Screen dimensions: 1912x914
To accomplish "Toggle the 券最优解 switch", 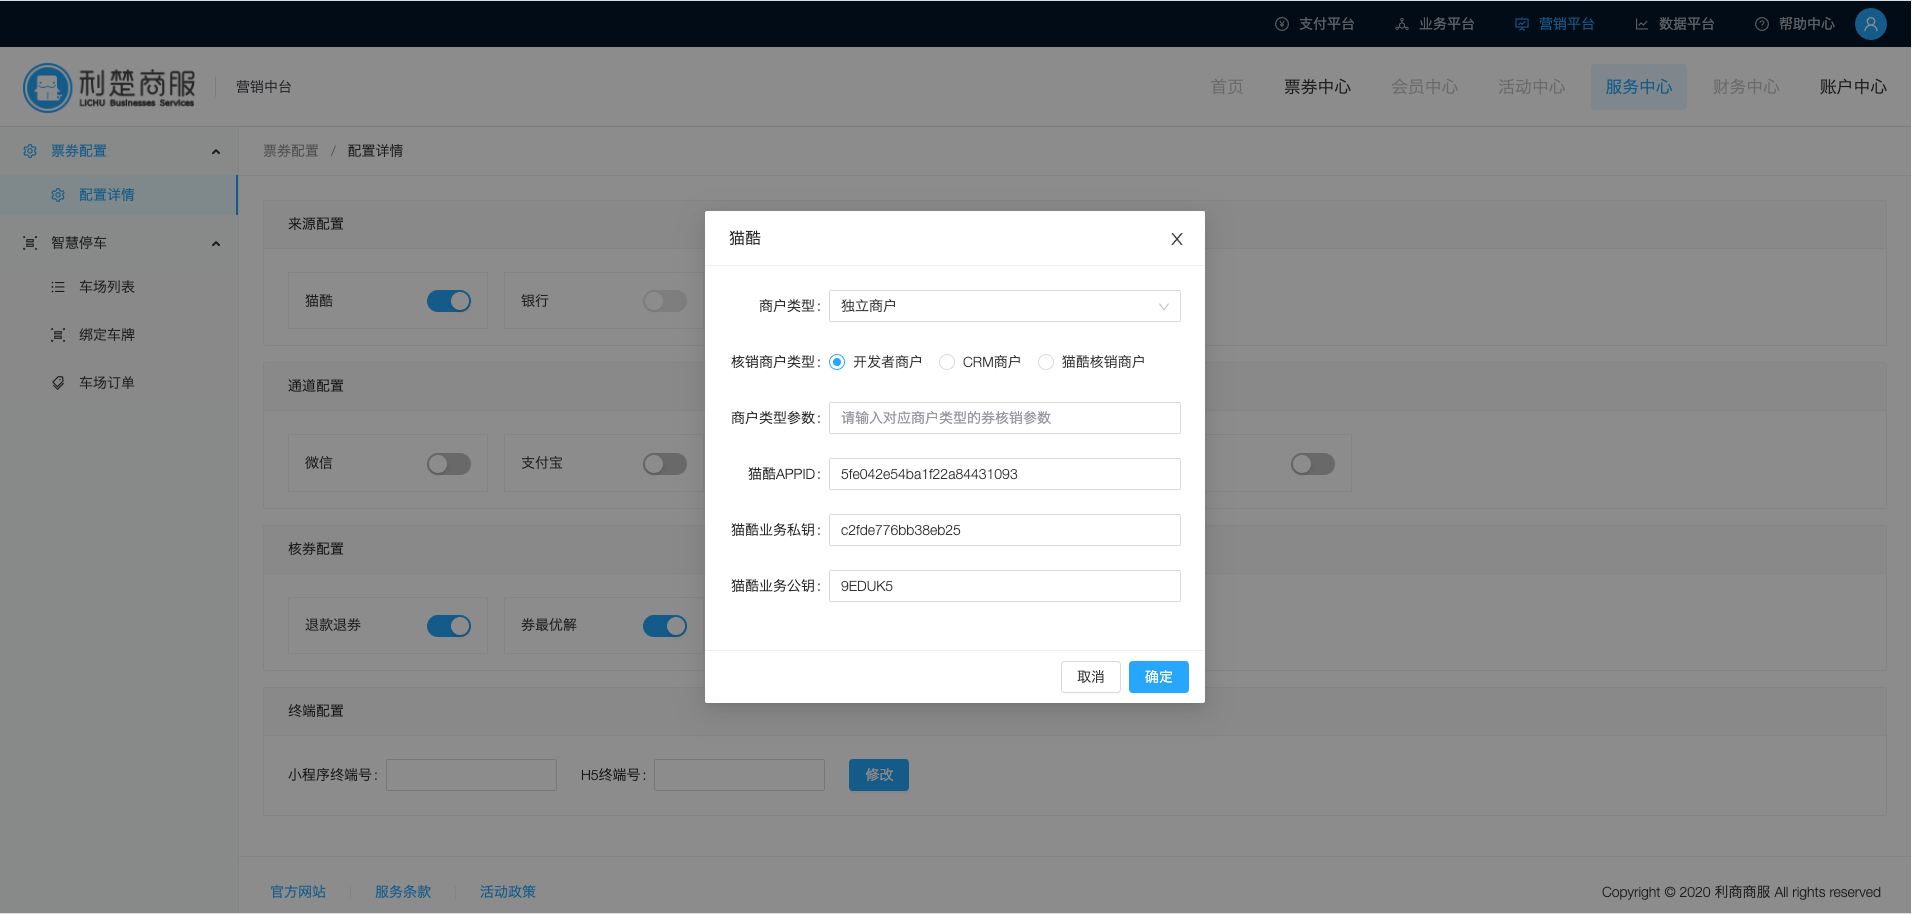I will click(x=665, y=626).
